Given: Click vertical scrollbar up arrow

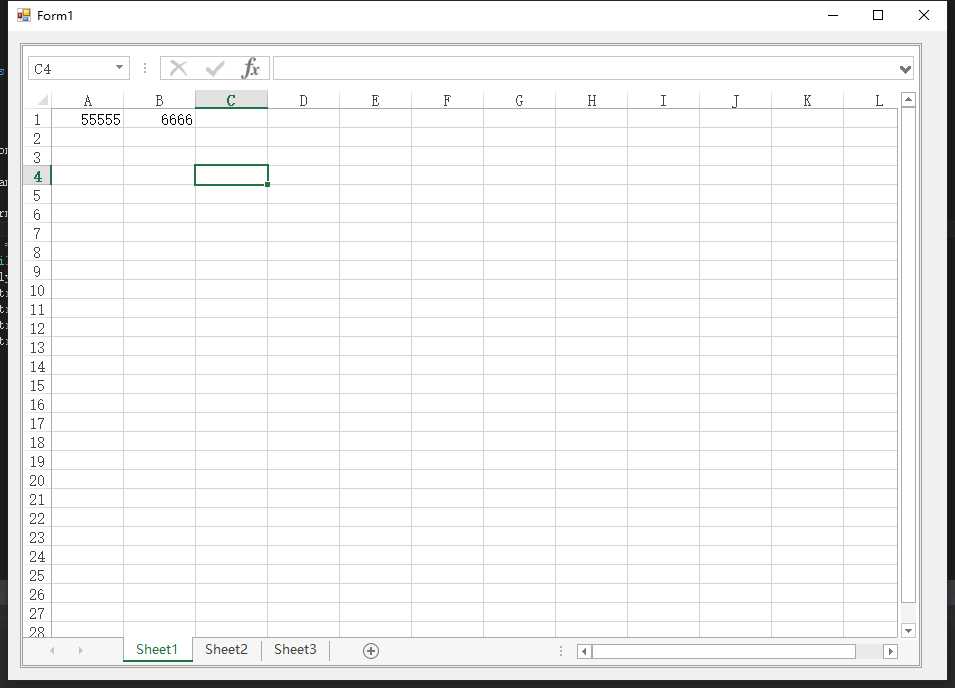Looking at the screenshot, I should point(908,100).
